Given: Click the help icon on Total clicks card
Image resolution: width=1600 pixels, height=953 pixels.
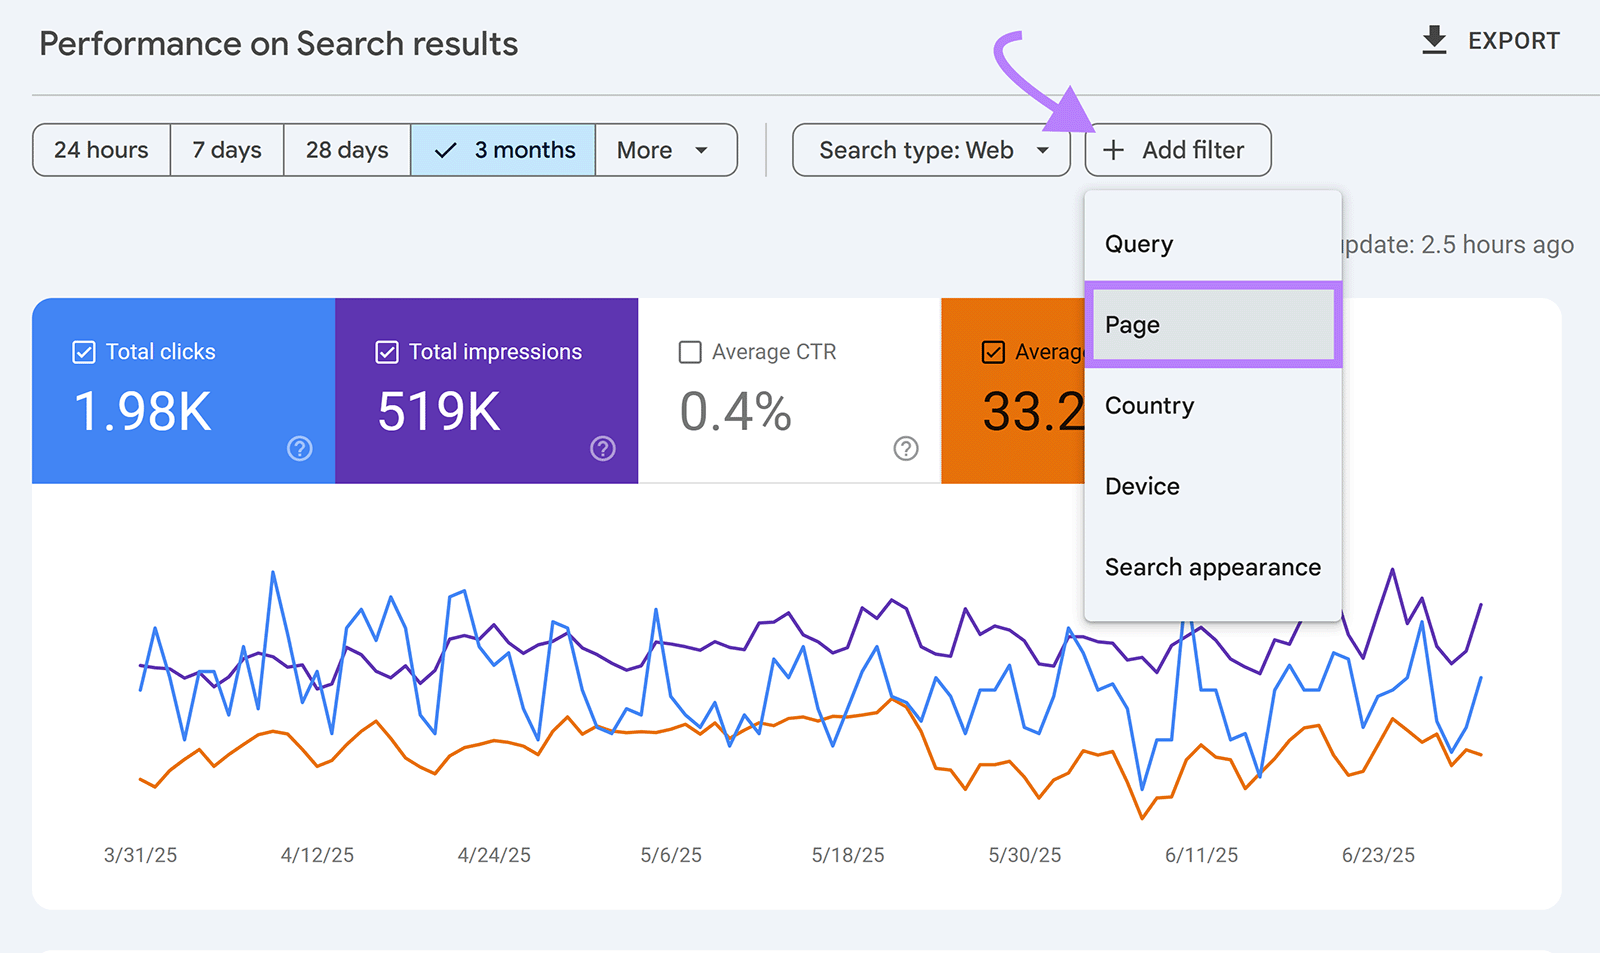Looking at the screenshot, I should (299, 449).
